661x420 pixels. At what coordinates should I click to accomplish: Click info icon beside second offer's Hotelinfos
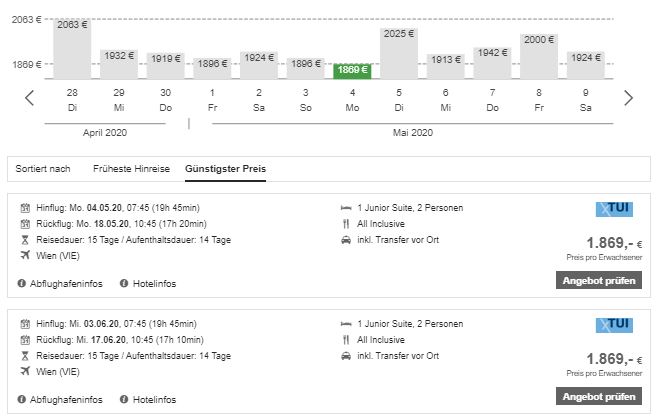[124, 399]
